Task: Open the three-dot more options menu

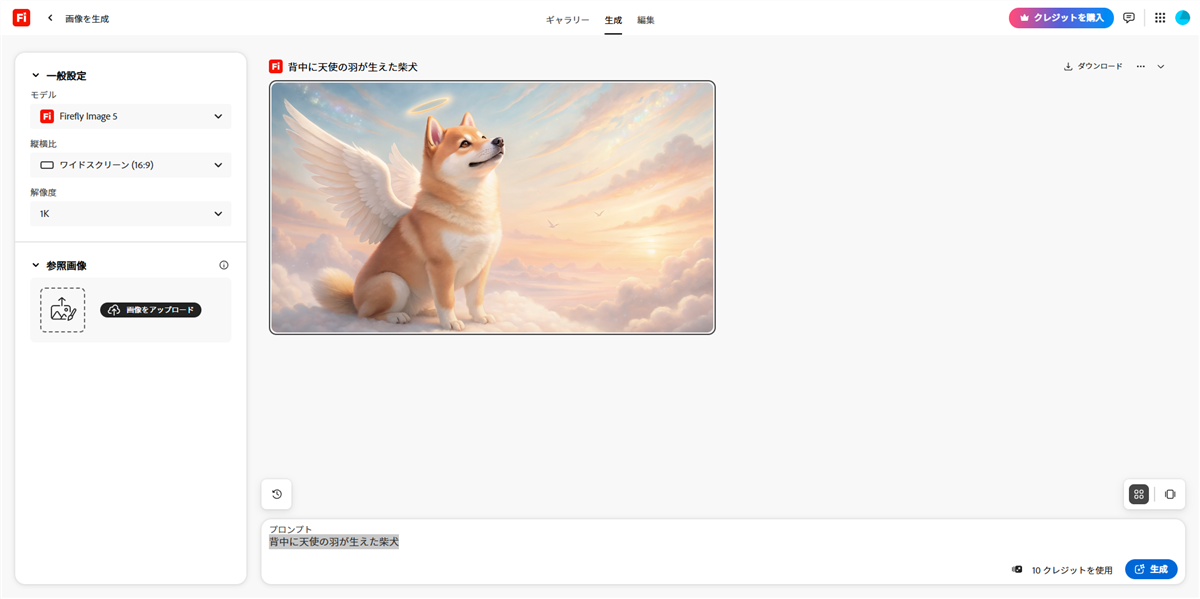Action: 1140,67
